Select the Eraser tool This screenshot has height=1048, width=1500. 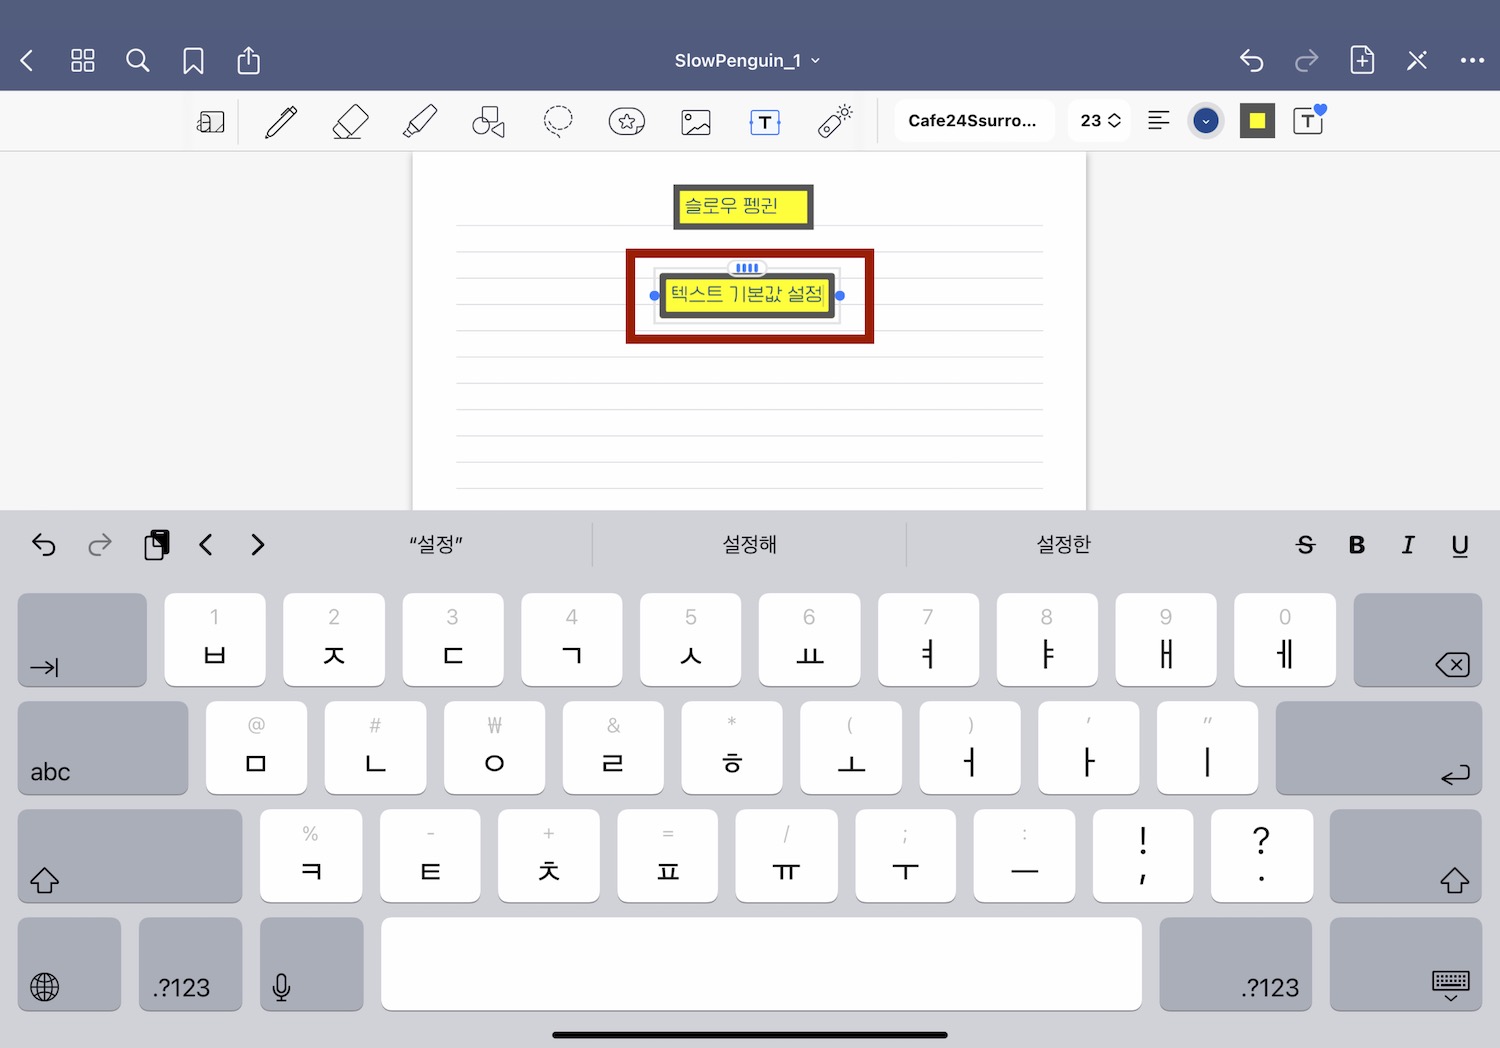[350, 122]
